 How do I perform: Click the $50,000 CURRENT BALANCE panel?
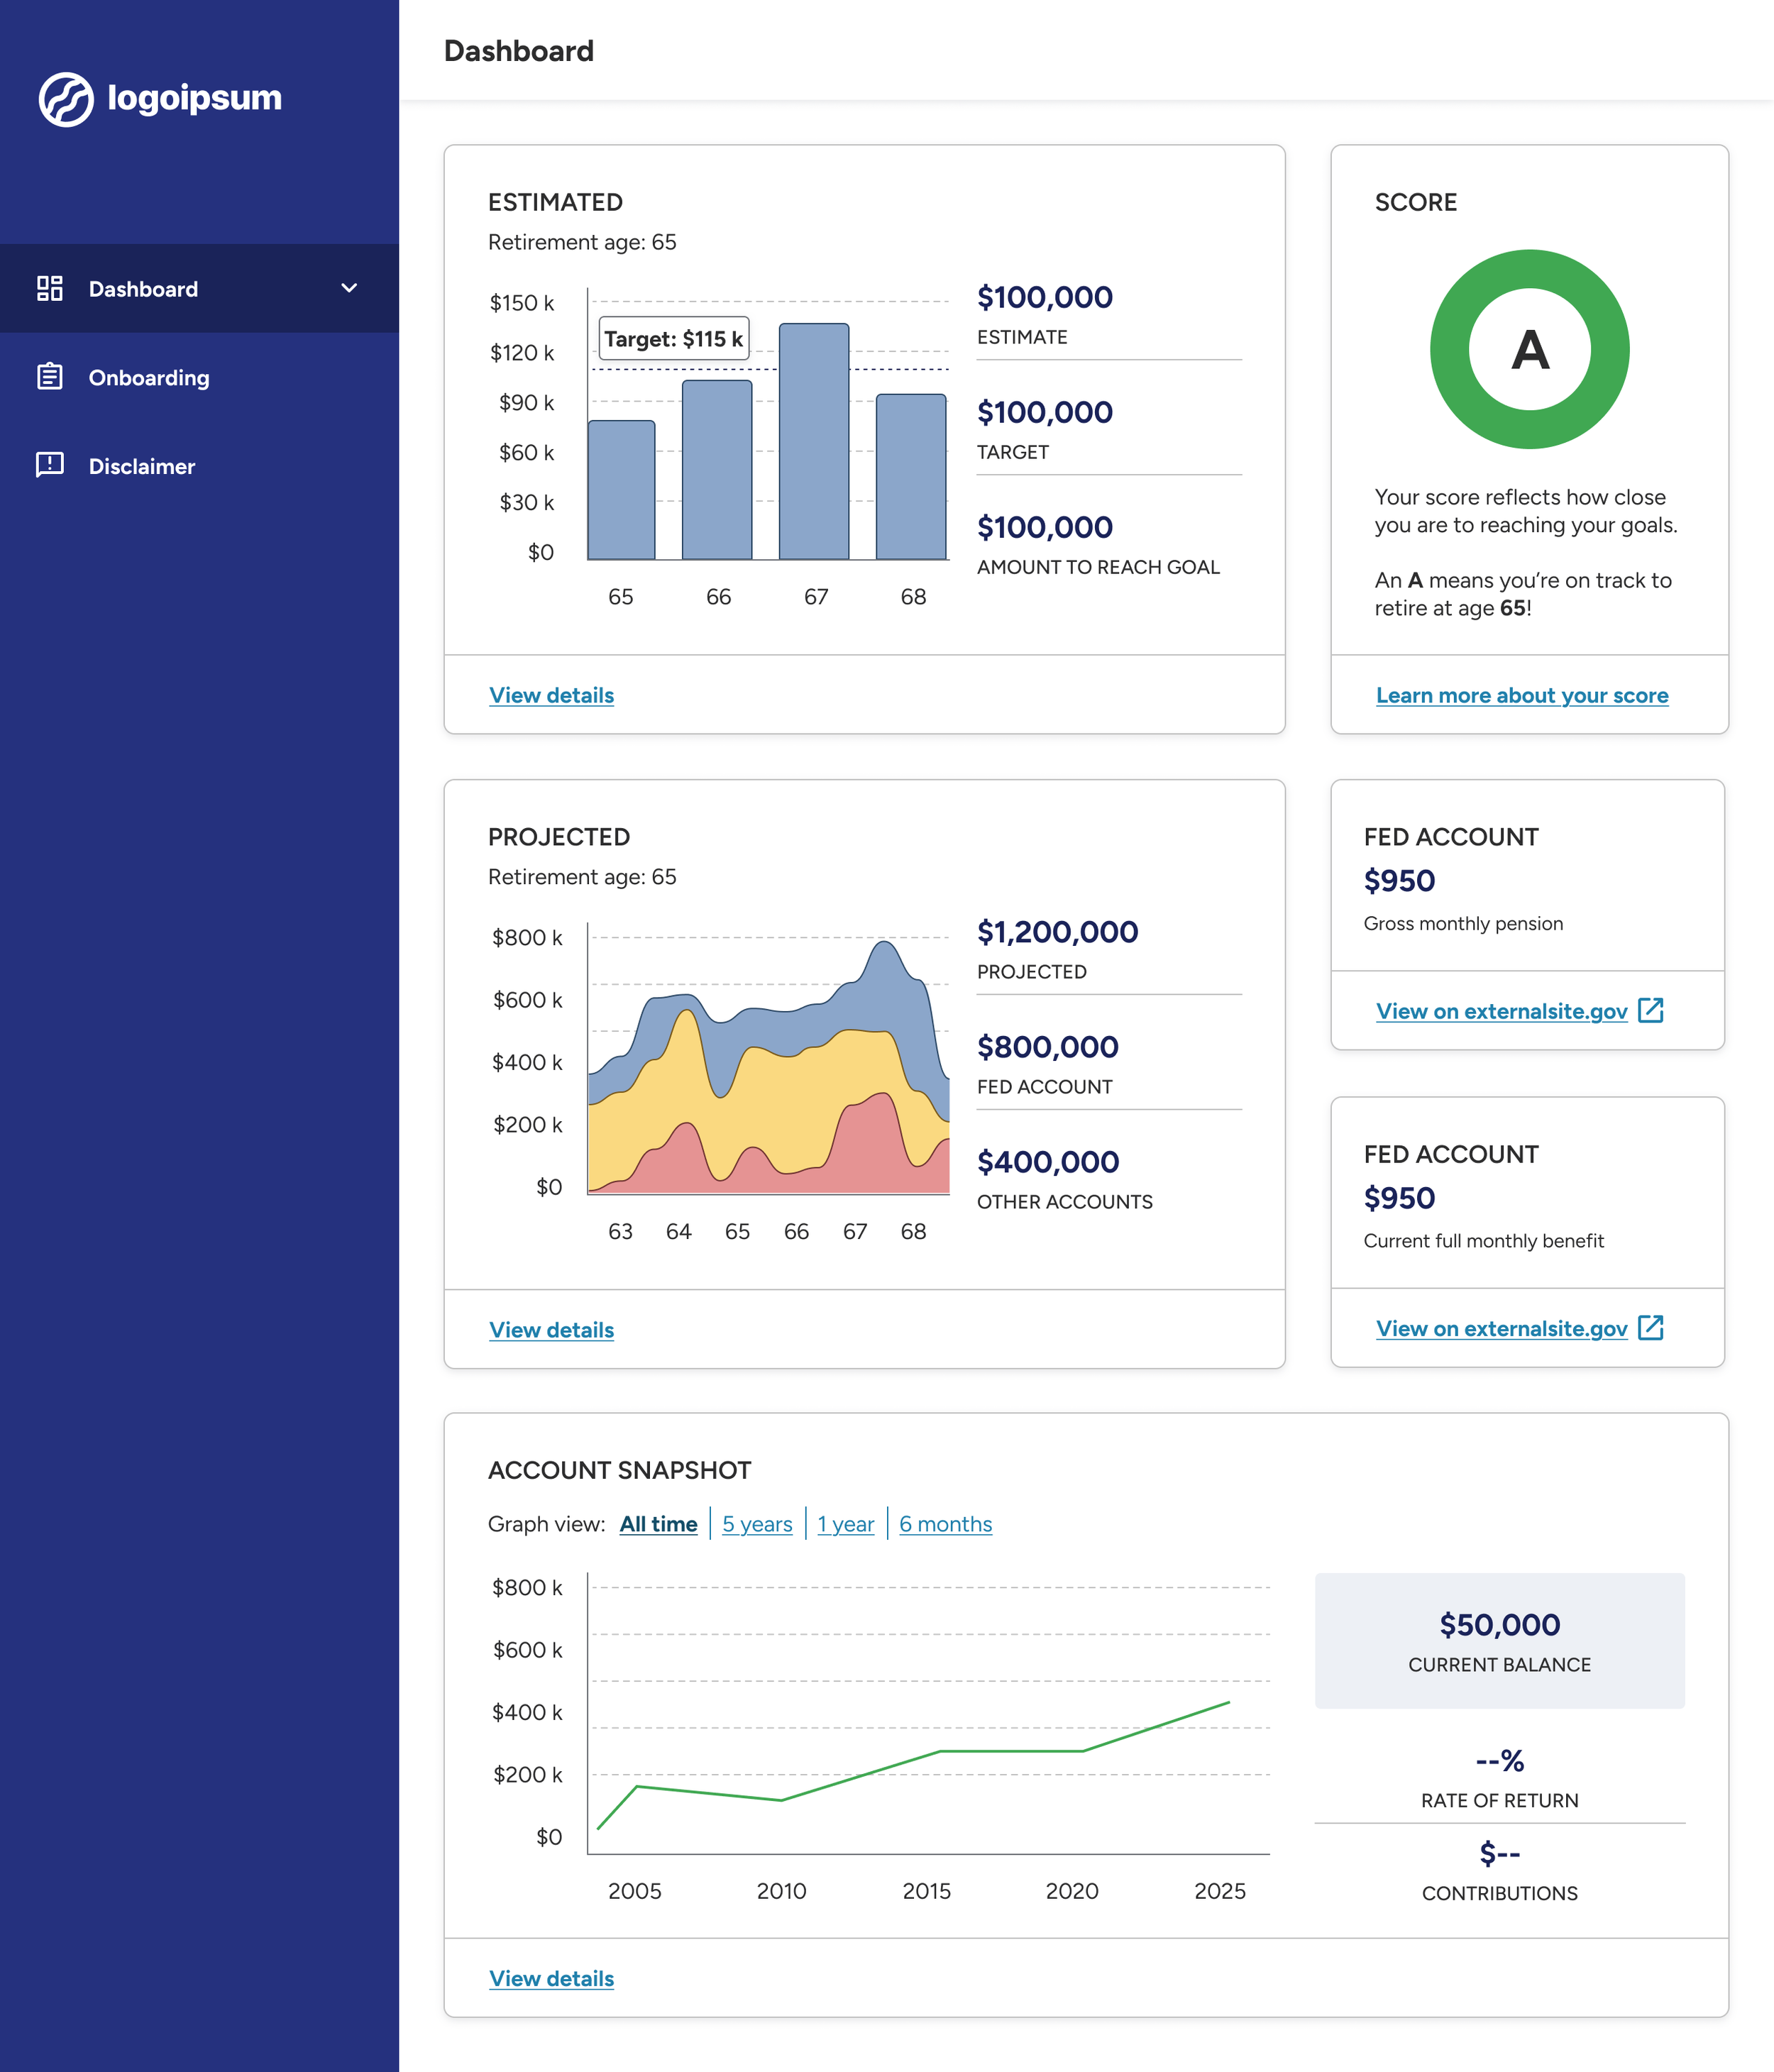tap(1499, 1641)
